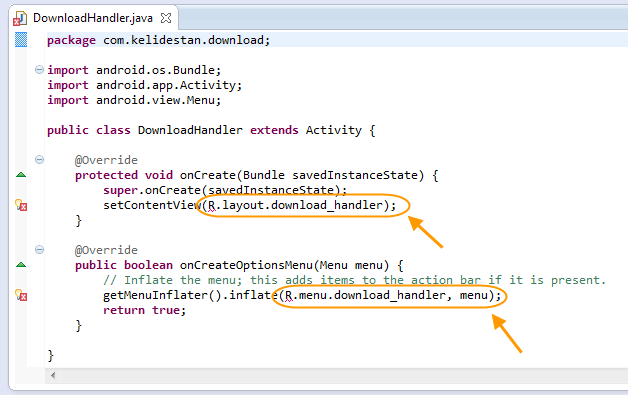Click the import android.view.Menu line
628x395 pixels.
pos(134,100)
